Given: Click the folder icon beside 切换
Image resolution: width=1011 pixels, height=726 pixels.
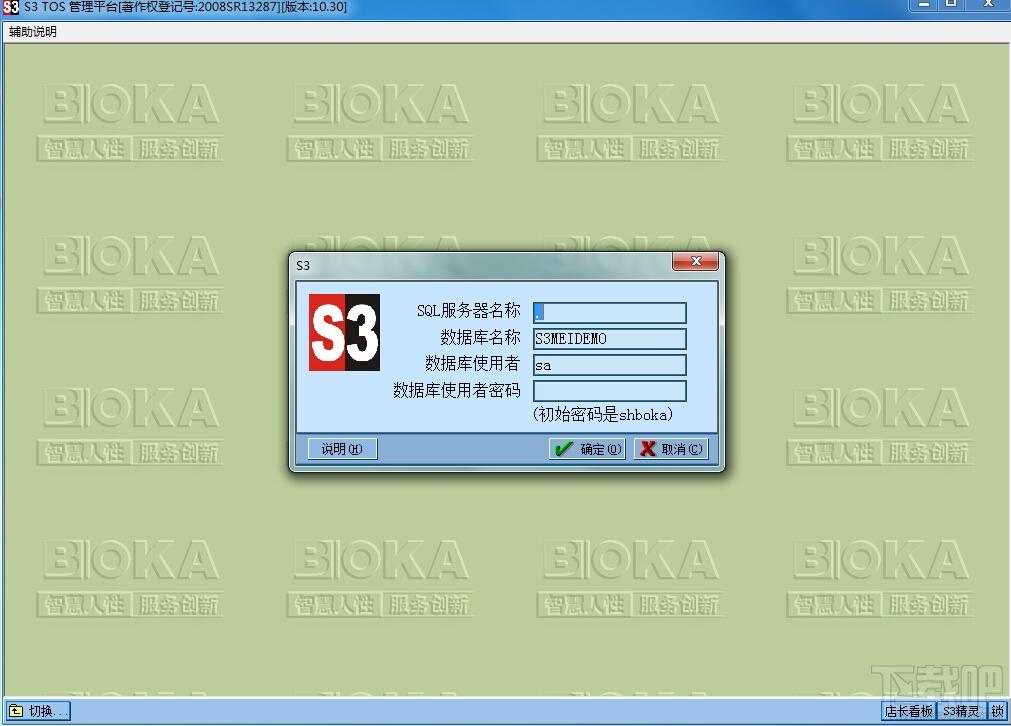Looking at the screenshot, I should (16, 711).
